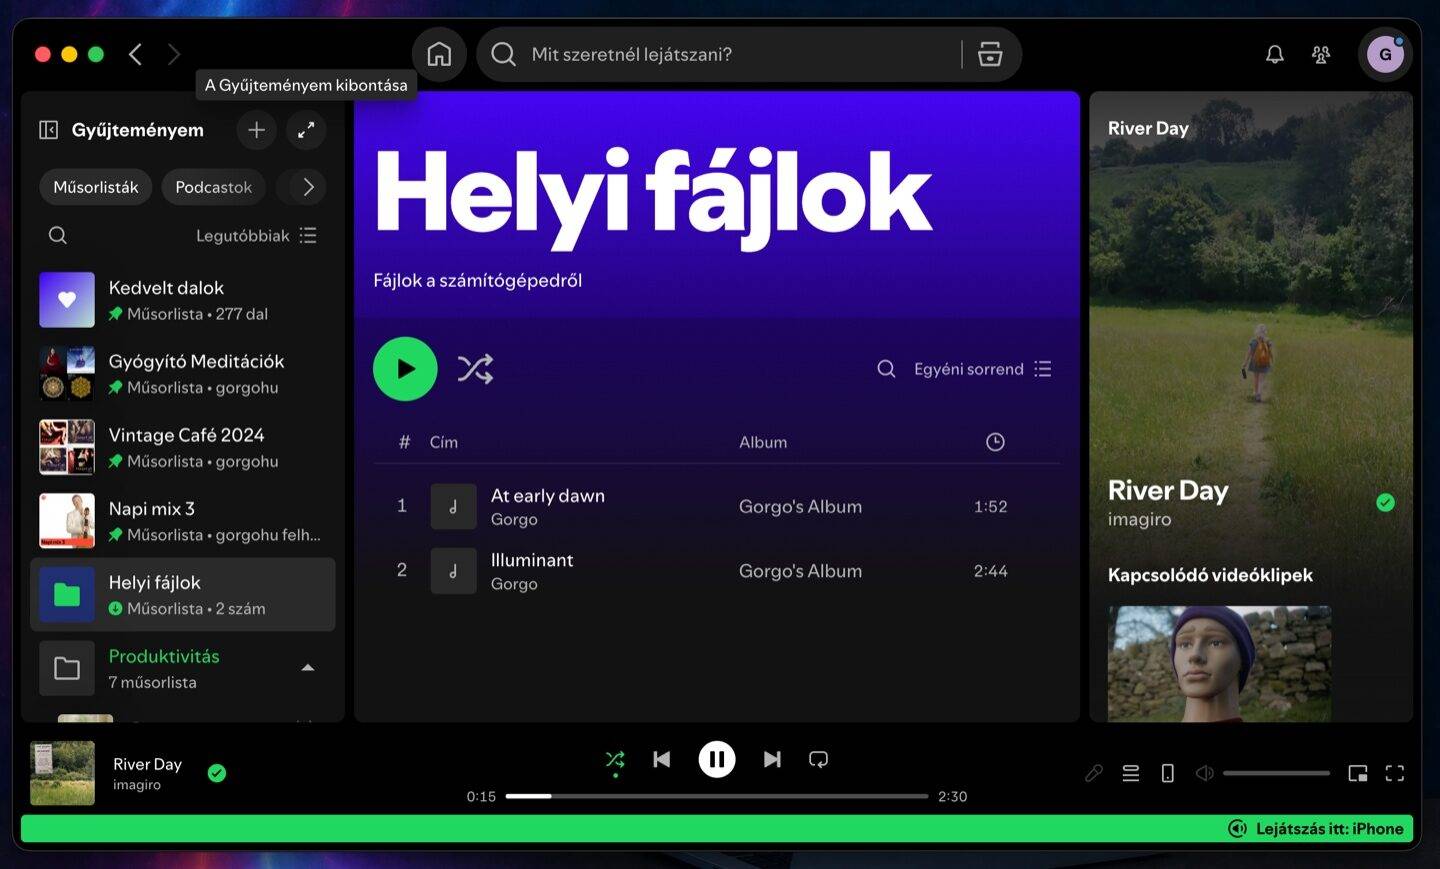Screen dimensions: 1440x869
Task: Open Gorgo's Album on Illuminant row
Action: pyautogui.click(x=800, y=571)
